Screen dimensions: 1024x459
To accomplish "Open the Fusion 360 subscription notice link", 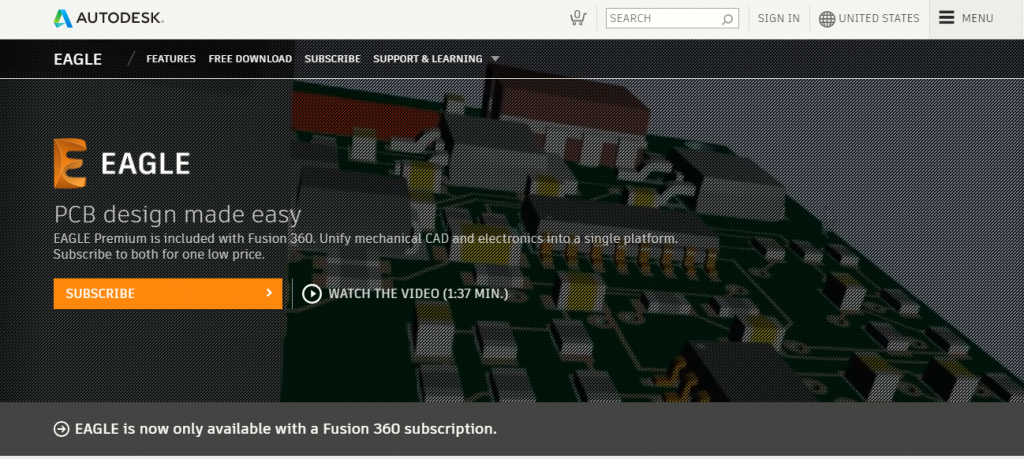I will [286, 429].
